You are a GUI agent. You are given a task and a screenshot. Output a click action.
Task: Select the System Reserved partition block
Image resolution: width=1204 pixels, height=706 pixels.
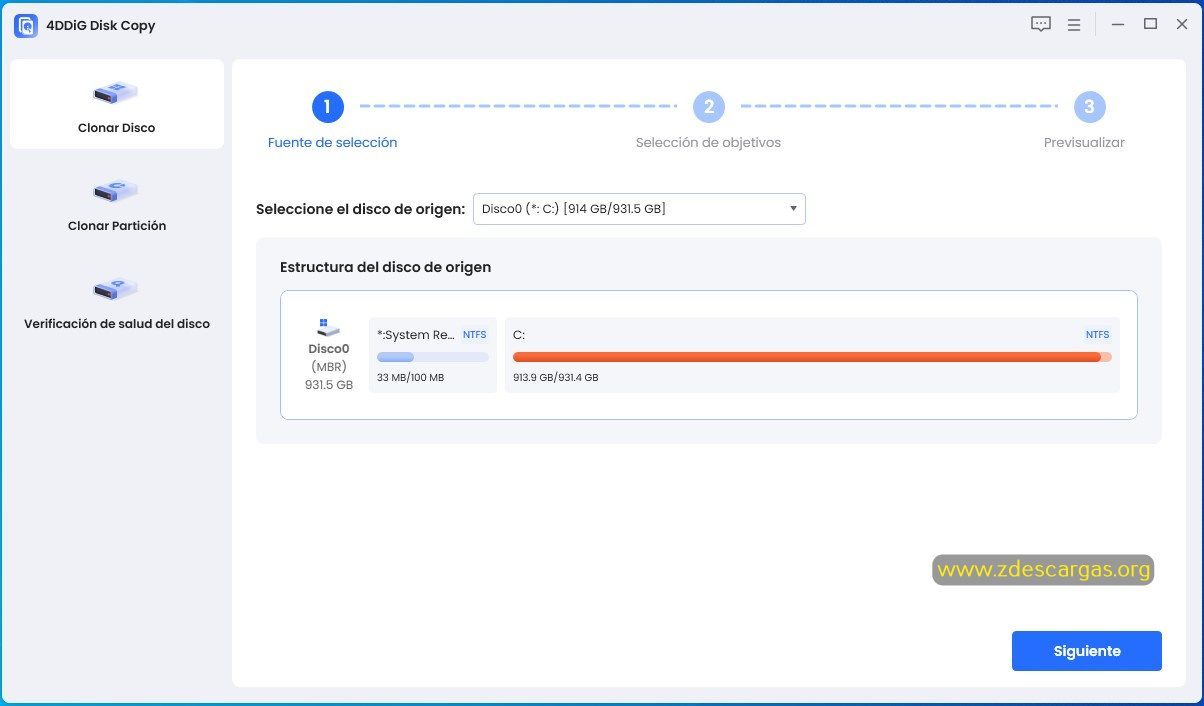433,355
